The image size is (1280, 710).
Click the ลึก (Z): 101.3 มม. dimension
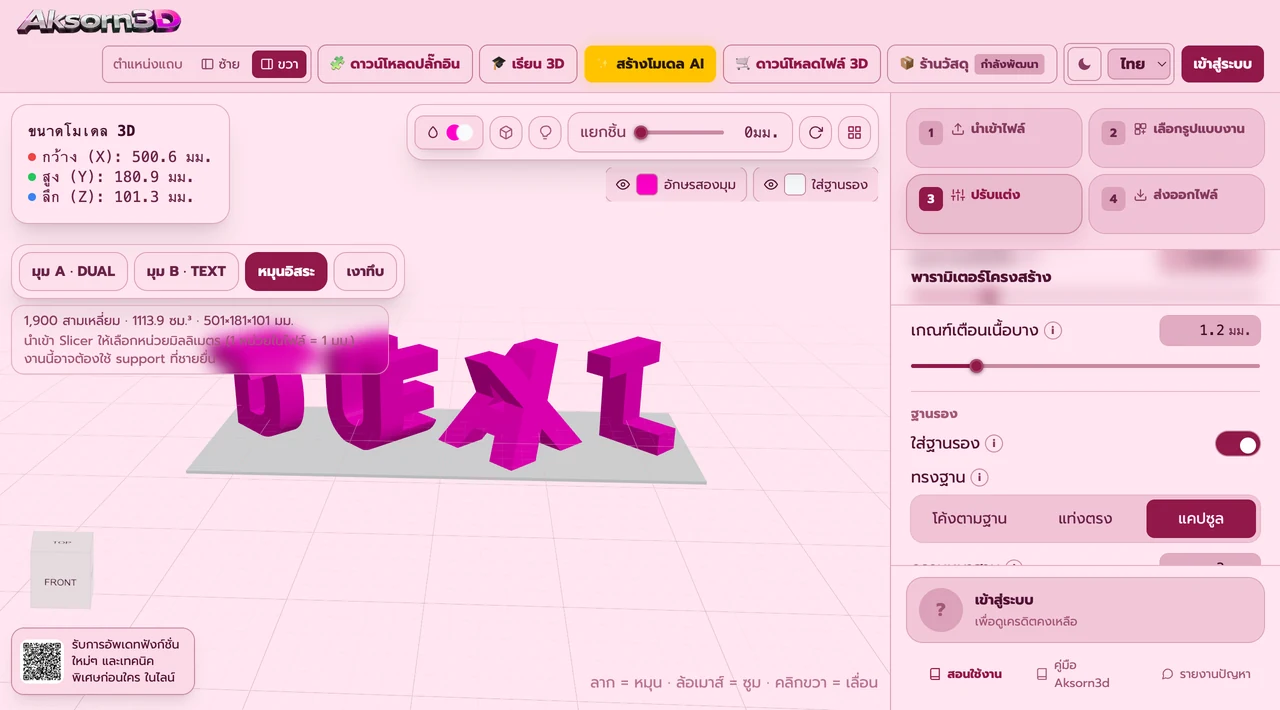click(x=111, y=197)
